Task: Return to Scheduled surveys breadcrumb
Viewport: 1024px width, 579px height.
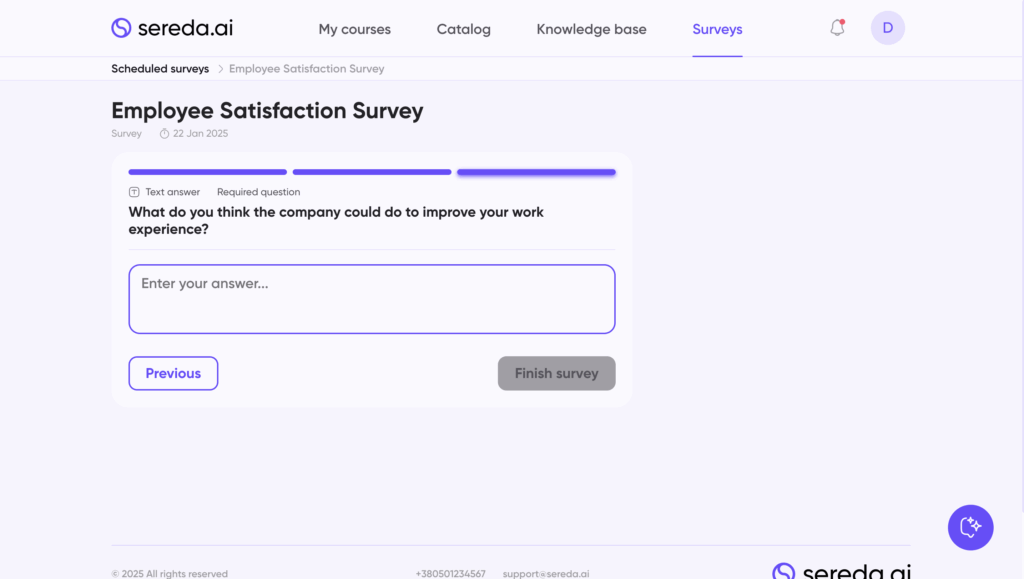Action: pos(160,69)
